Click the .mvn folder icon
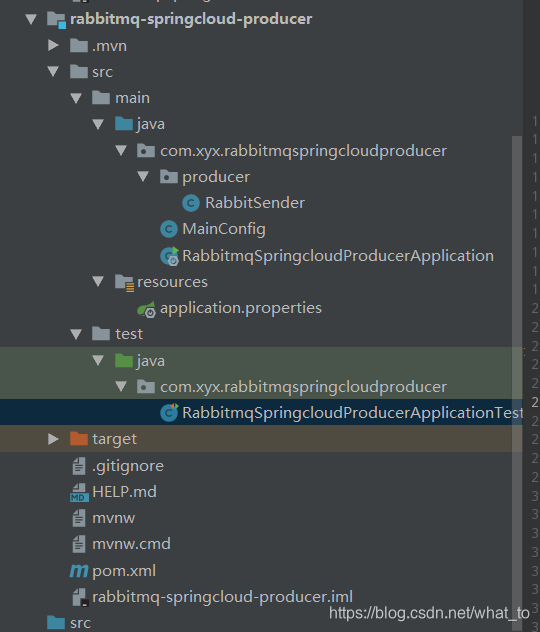This screenshot has width=540, height=632. coord(79,46)
